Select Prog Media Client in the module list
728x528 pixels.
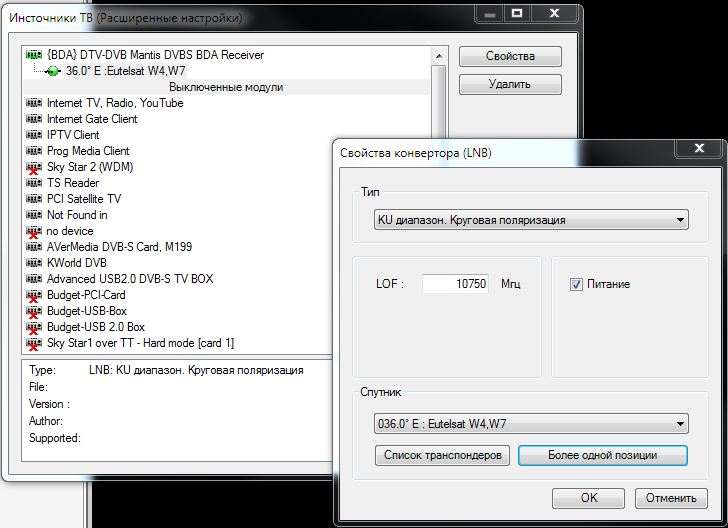click(88, 151)
